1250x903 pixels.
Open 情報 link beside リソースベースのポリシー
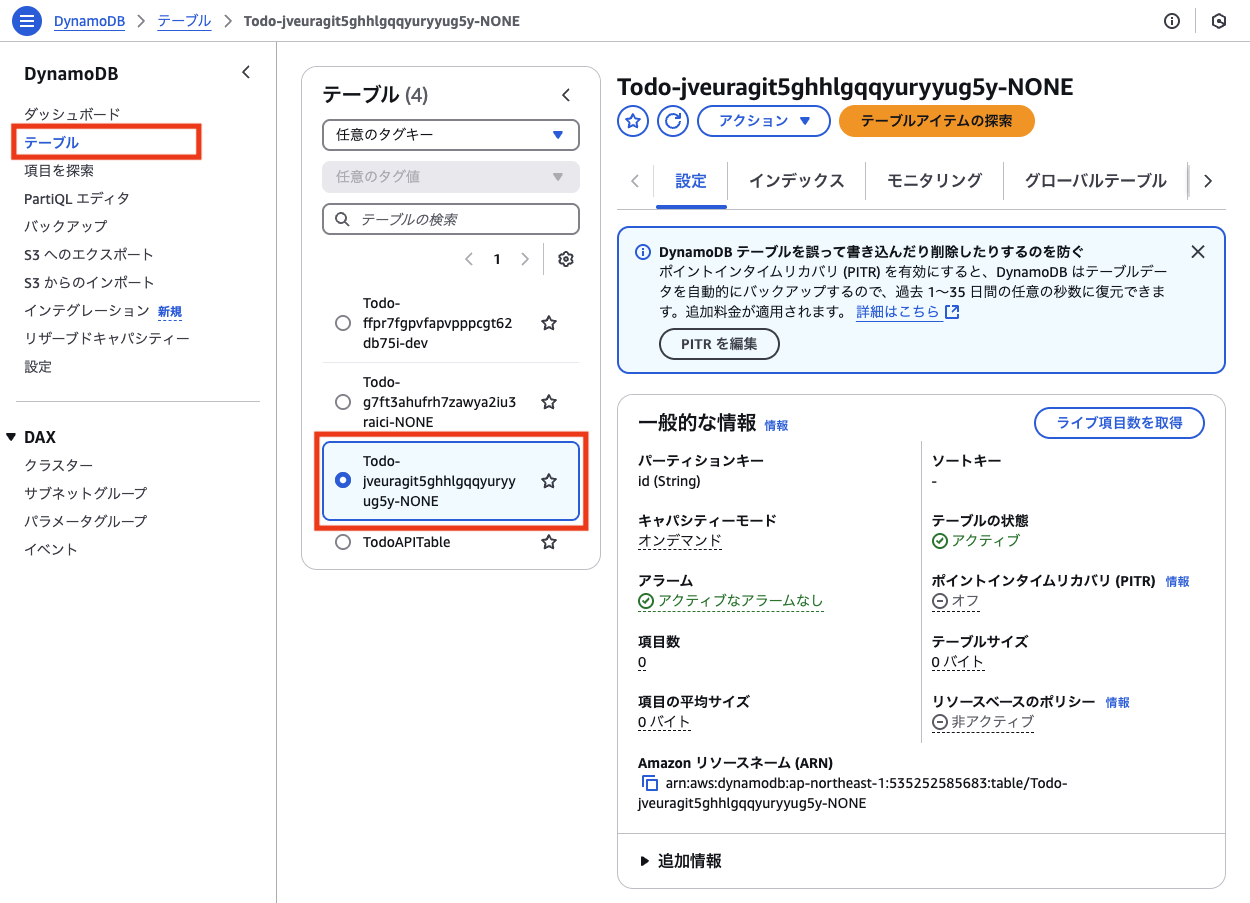1117,703
